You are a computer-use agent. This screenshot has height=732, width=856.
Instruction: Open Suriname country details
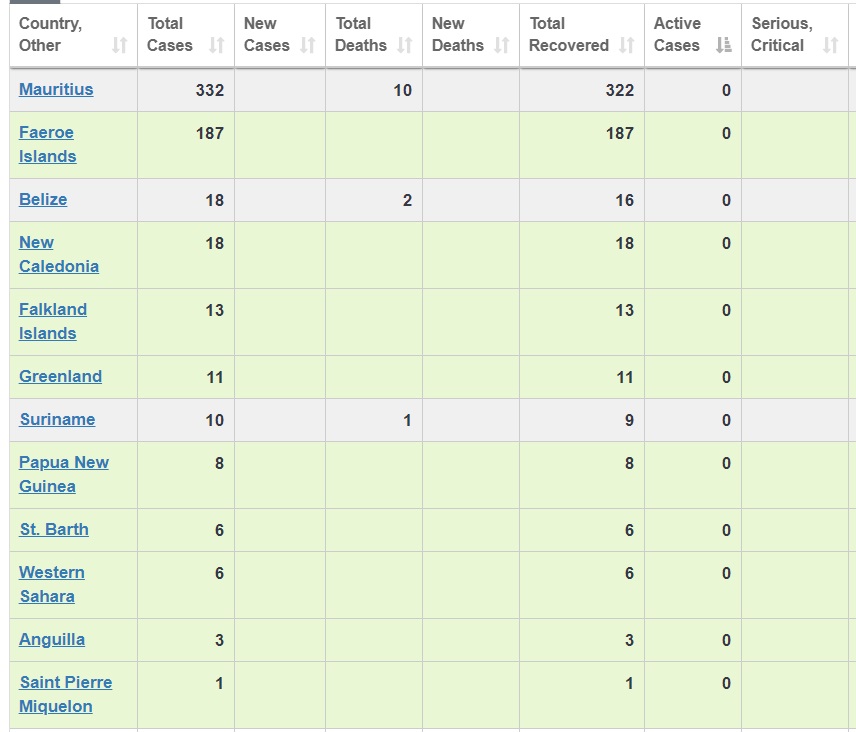(x=57, y=419)
